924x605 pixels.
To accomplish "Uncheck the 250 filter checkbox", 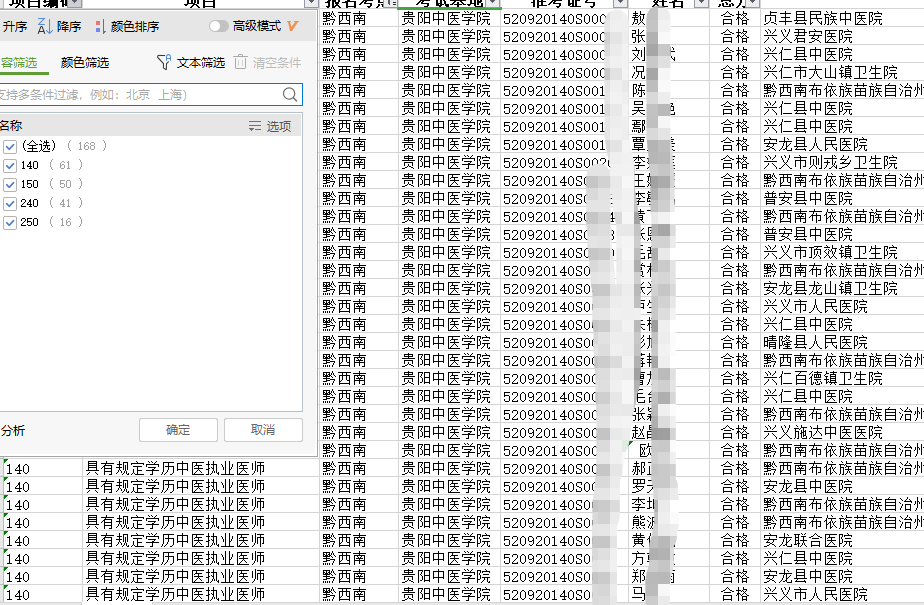I will [x=10, y=222].
